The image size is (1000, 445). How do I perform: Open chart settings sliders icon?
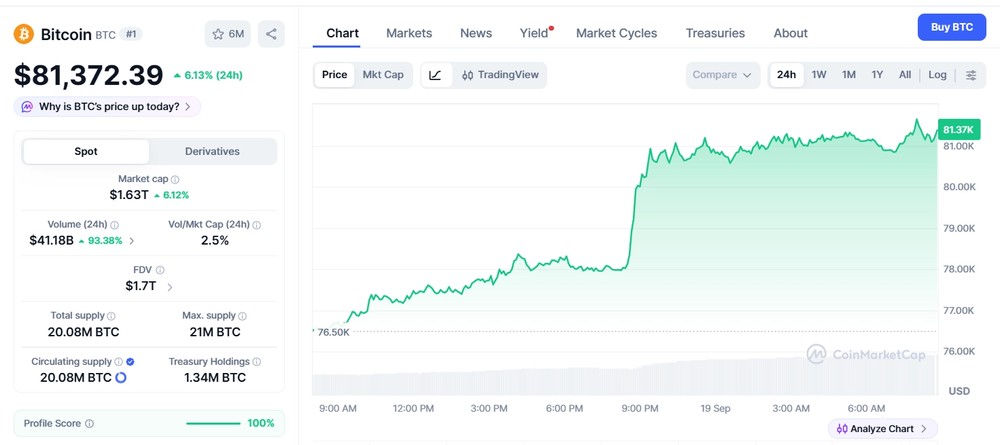click(971, 75)
